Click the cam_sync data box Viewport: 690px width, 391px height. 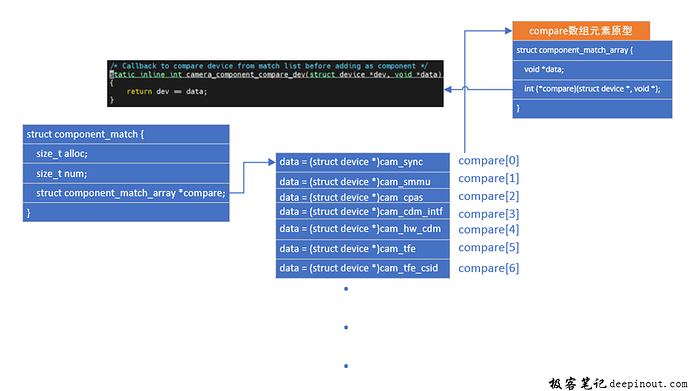tap(363, 162)
